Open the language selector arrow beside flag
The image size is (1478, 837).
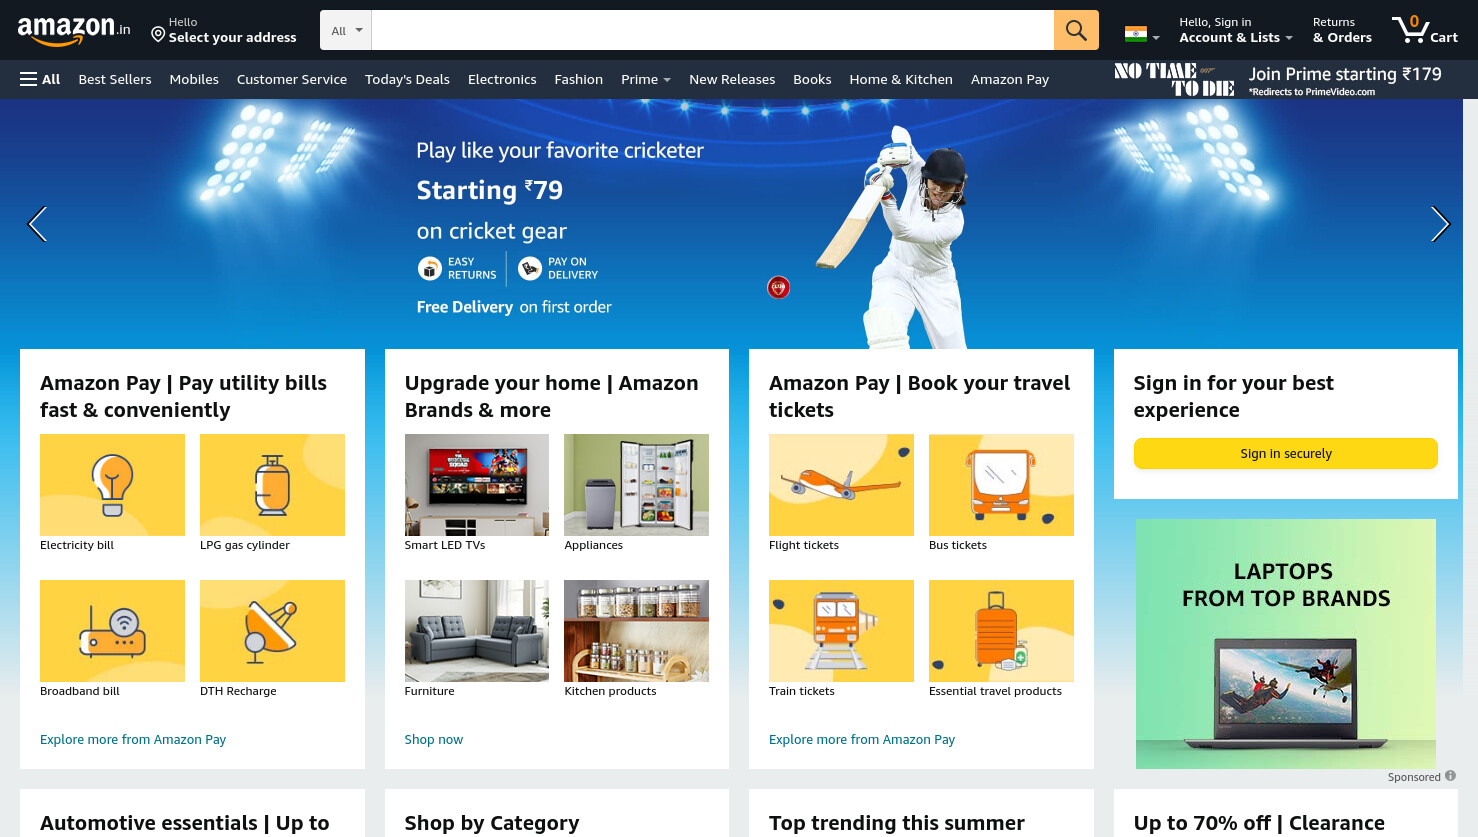pyautogui.click(x=1156, y=38)
